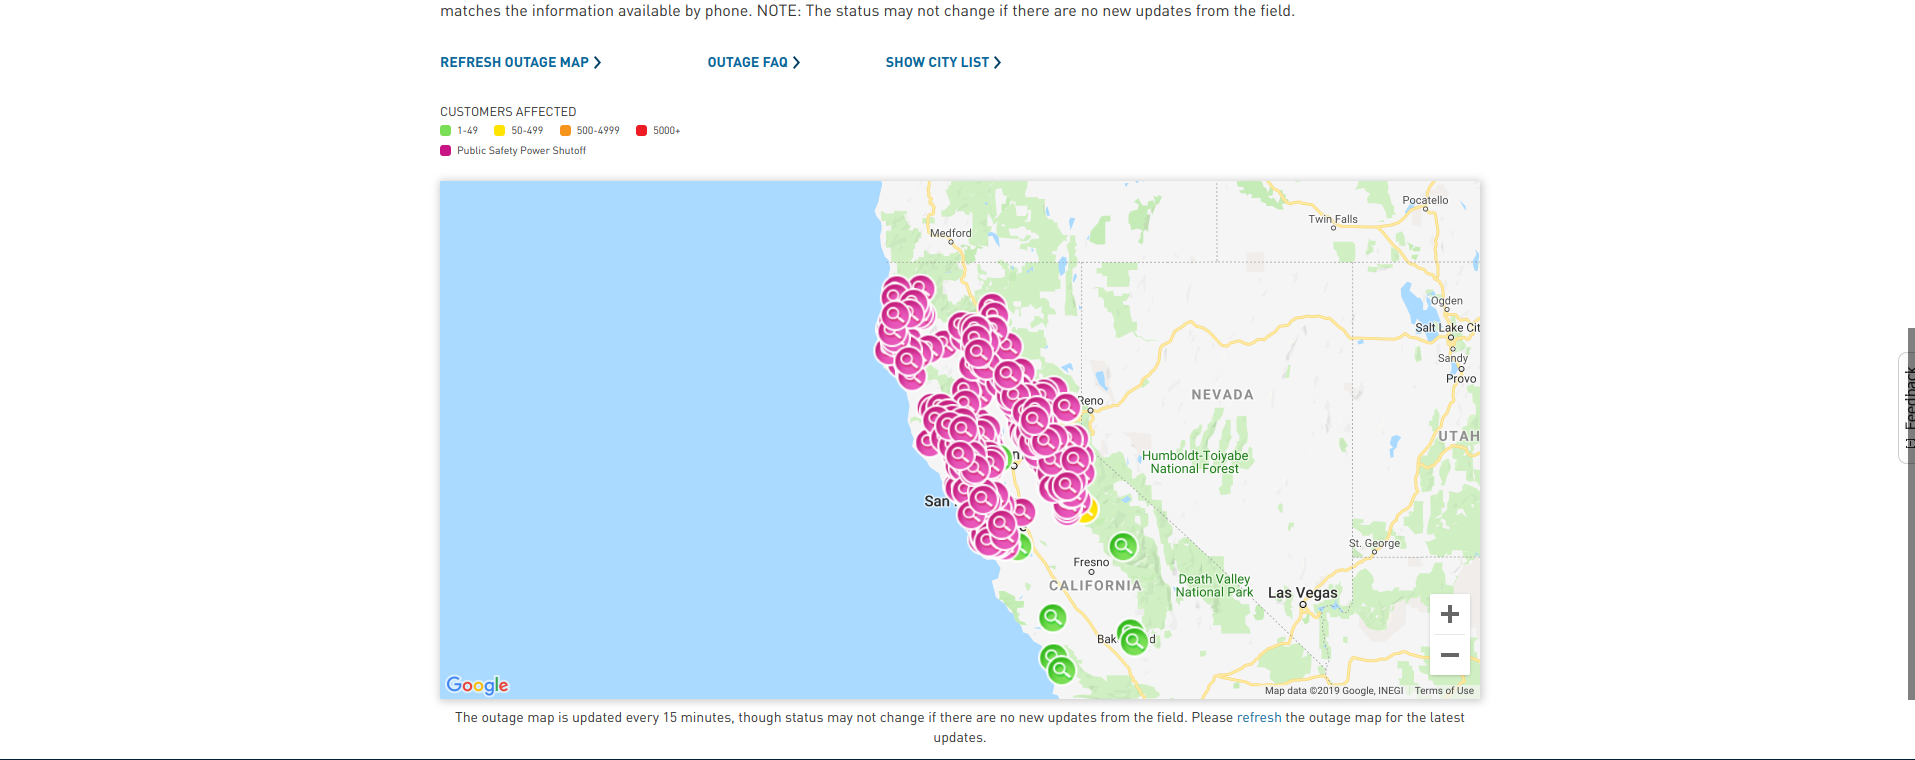1915x760 pixels.
Task: Click the refresh link in map footnote
Action: pos(1259,717)
